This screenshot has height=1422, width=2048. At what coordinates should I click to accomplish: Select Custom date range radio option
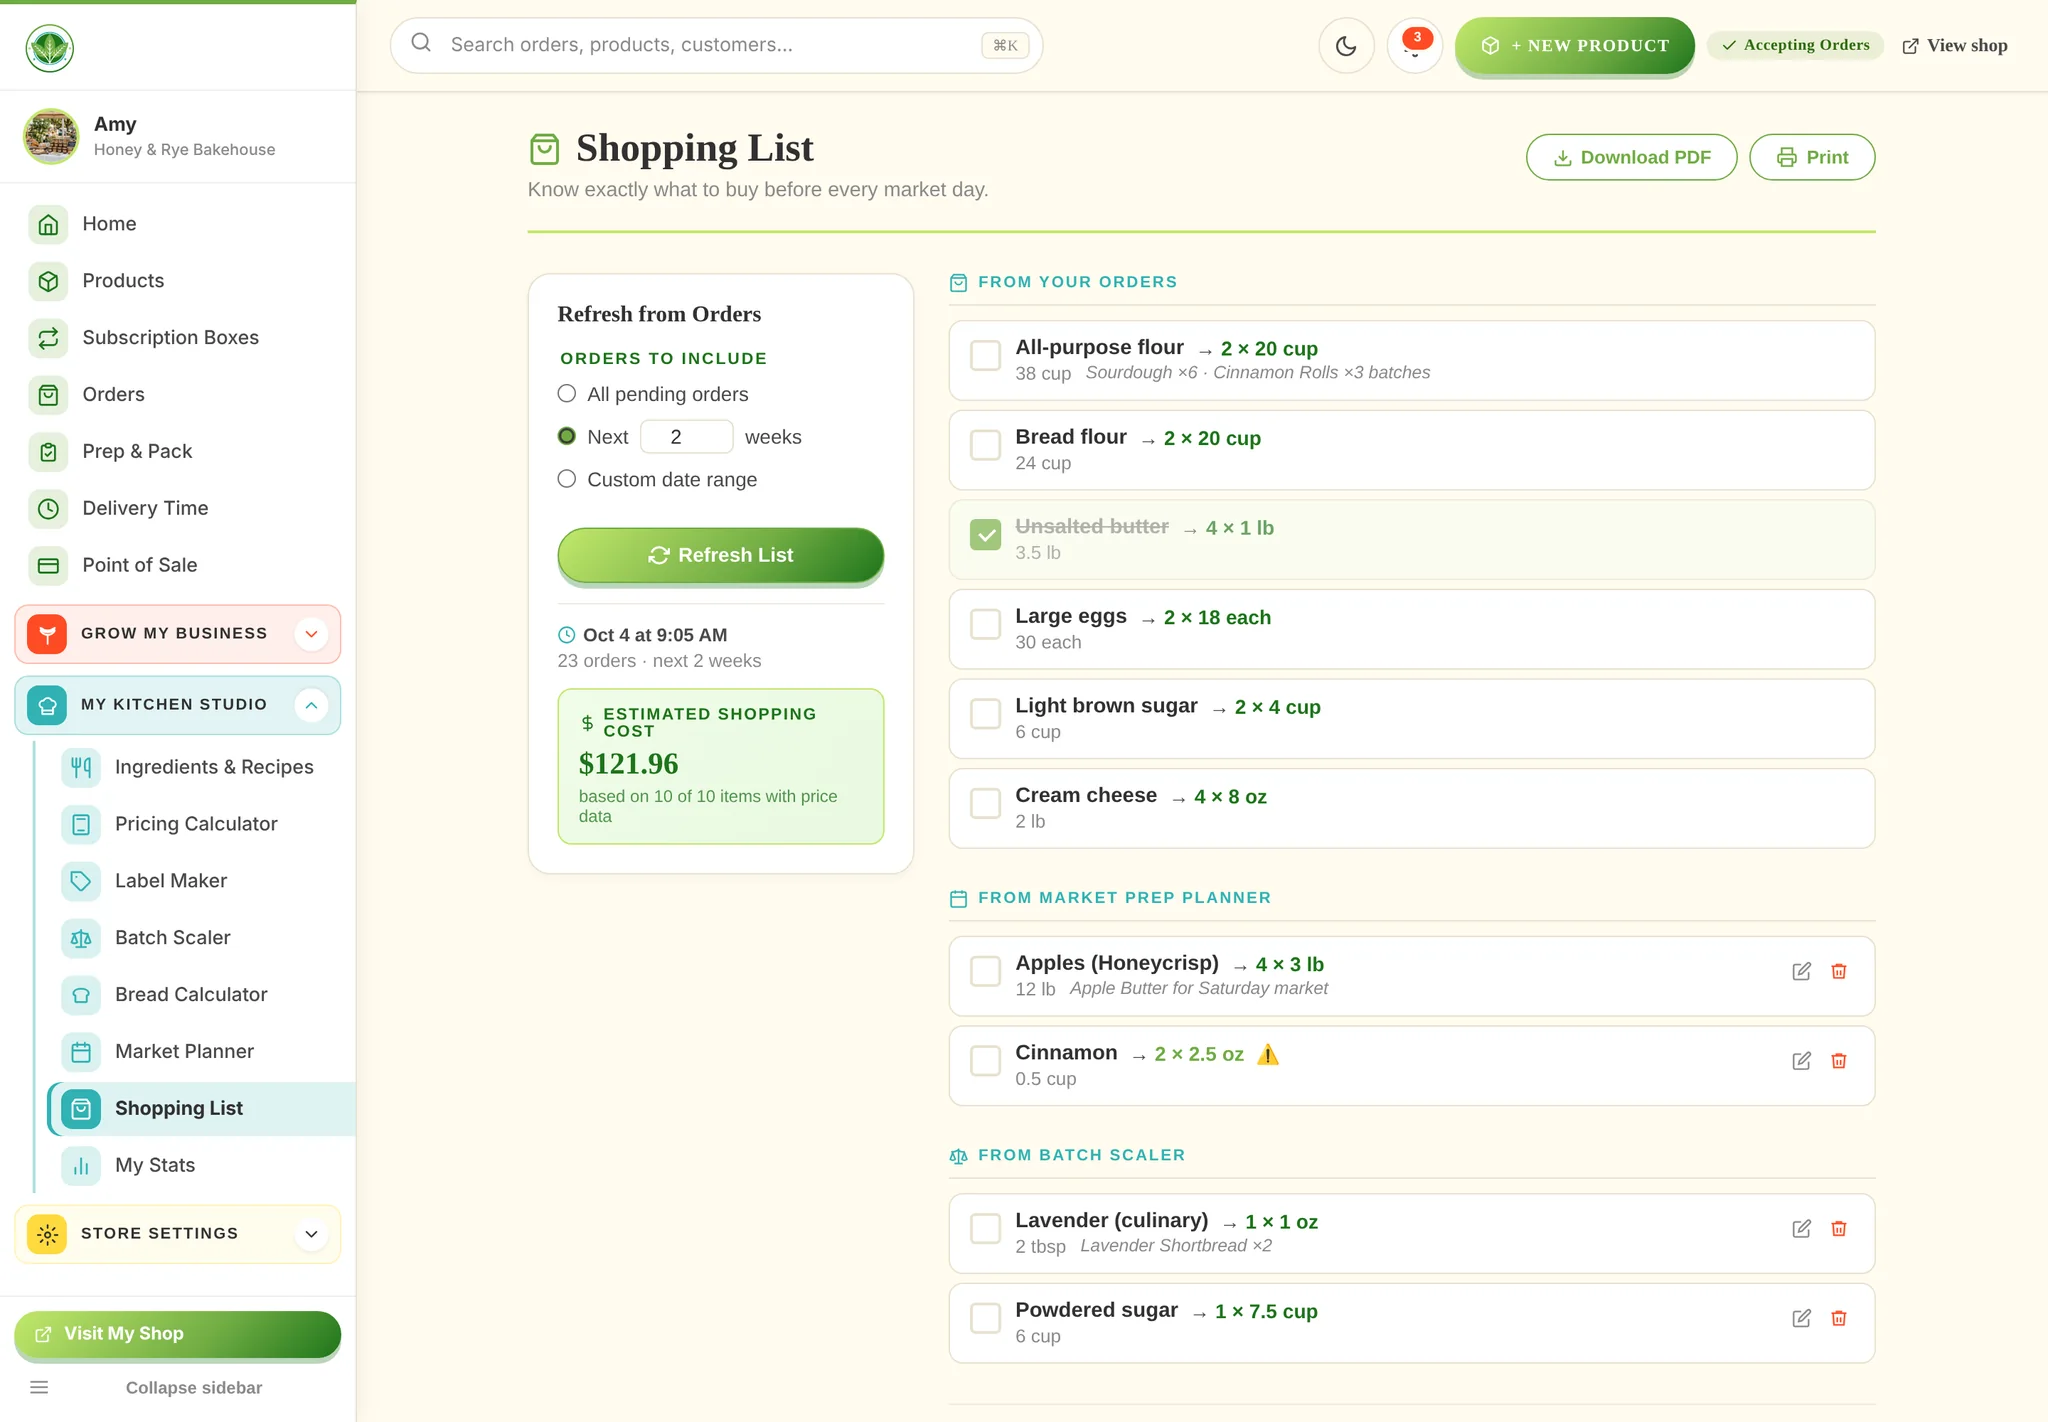(x=567, y=479)
